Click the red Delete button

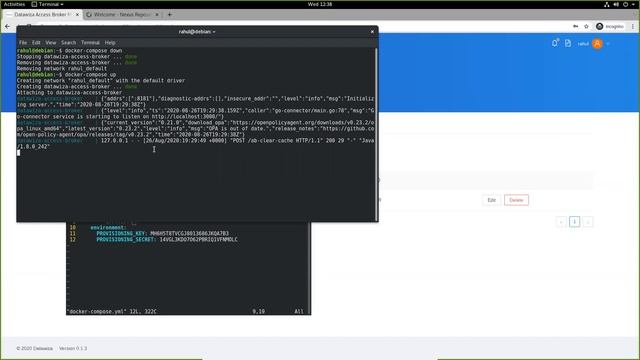tap(516, 200)
